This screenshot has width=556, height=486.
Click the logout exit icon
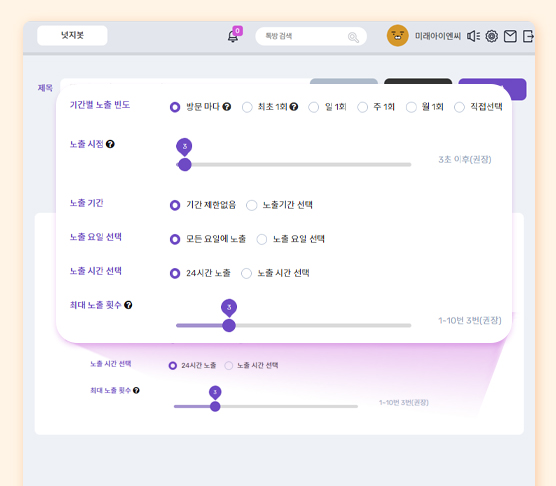[x=528, y=36]
